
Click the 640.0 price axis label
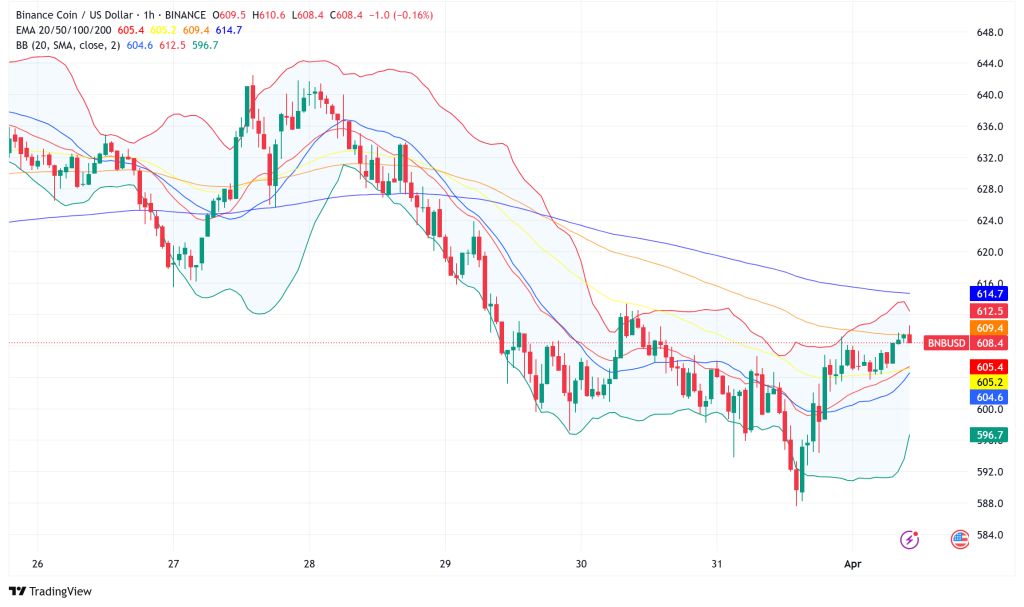[x=989, y=95]
